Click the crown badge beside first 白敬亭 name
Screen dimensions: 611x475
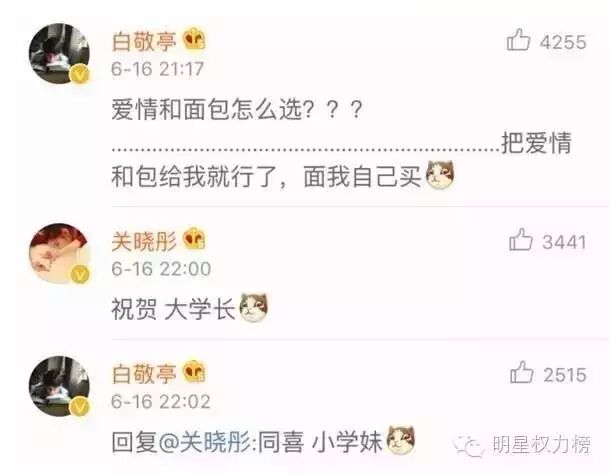coord(194,39)
